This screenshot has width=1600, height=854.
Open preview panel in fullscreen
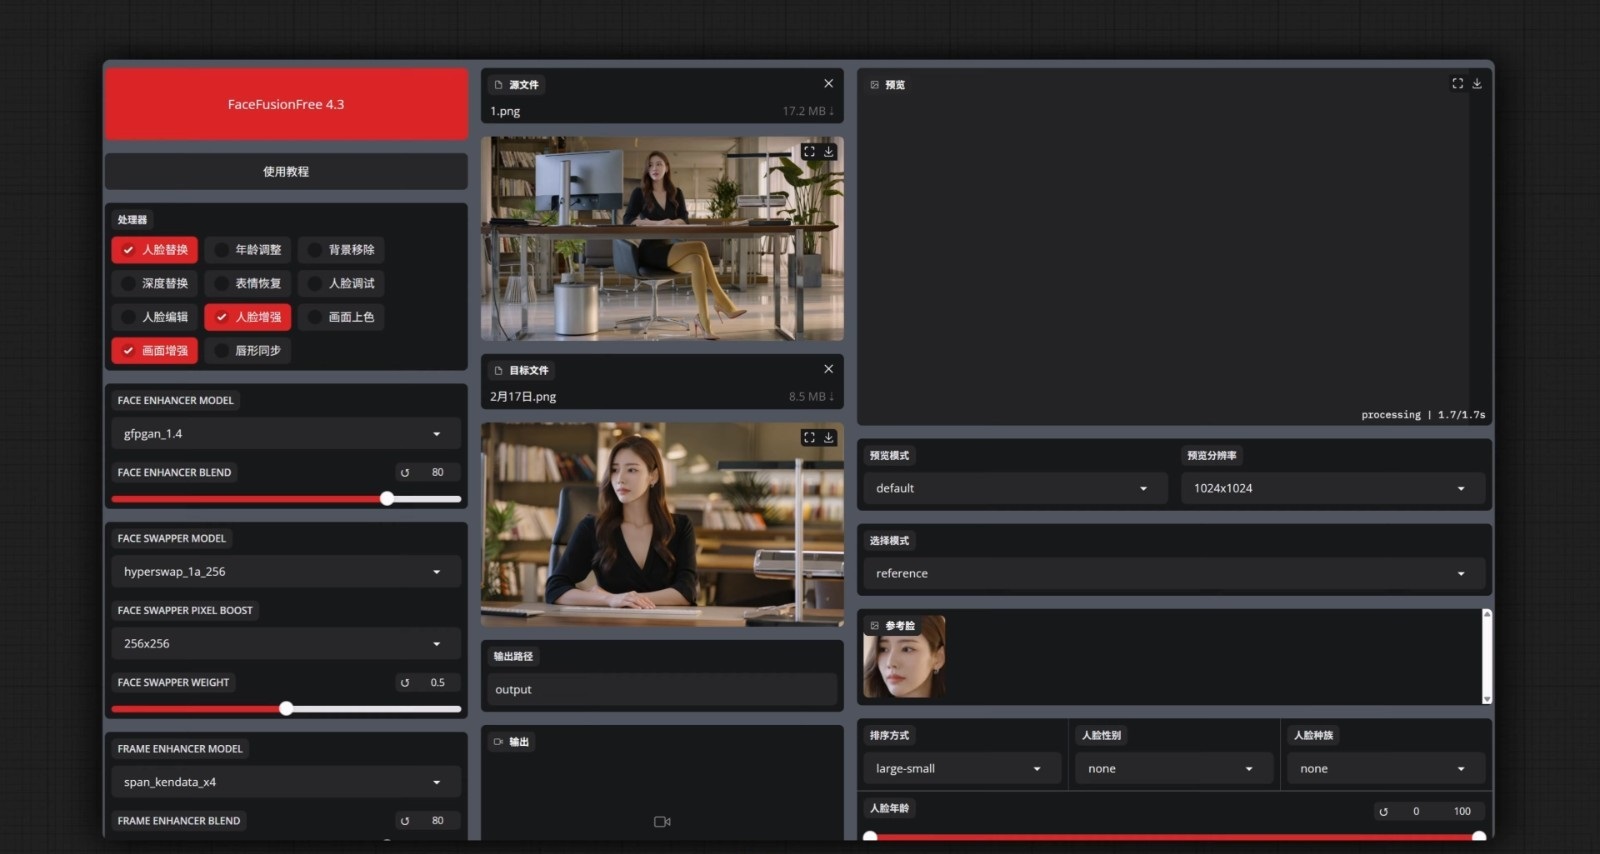(1457, 84)
